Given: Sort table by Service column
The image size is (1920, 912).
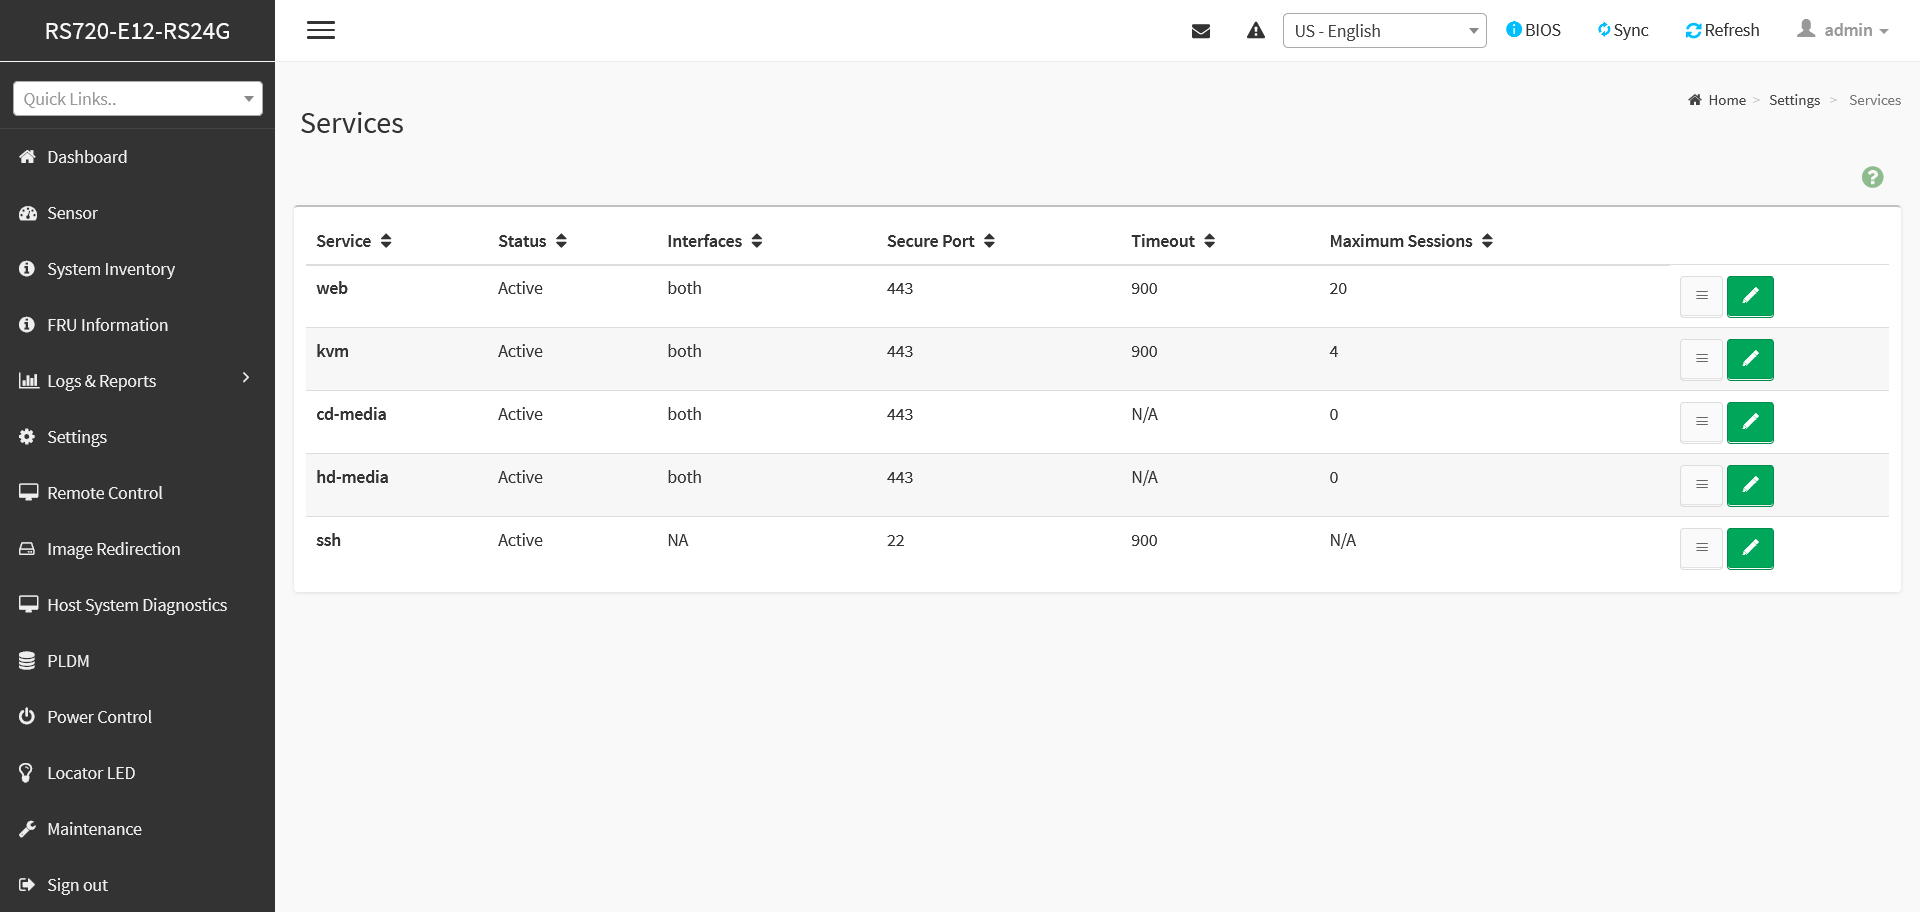Looking at the screenshot, I should click(354, 241).
